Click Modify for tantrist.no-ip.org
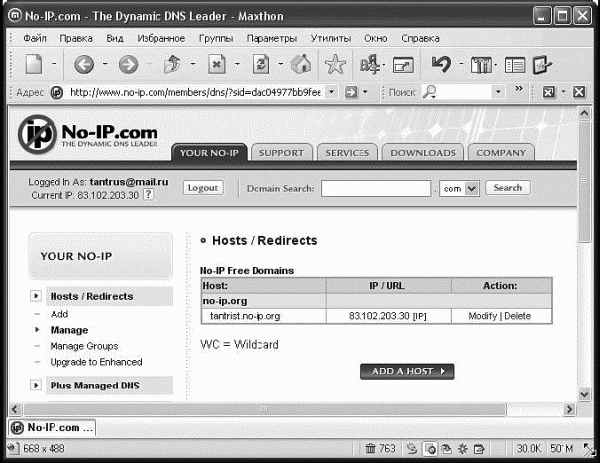The width and height of the screenshot is (600, 463). [482, 316]
